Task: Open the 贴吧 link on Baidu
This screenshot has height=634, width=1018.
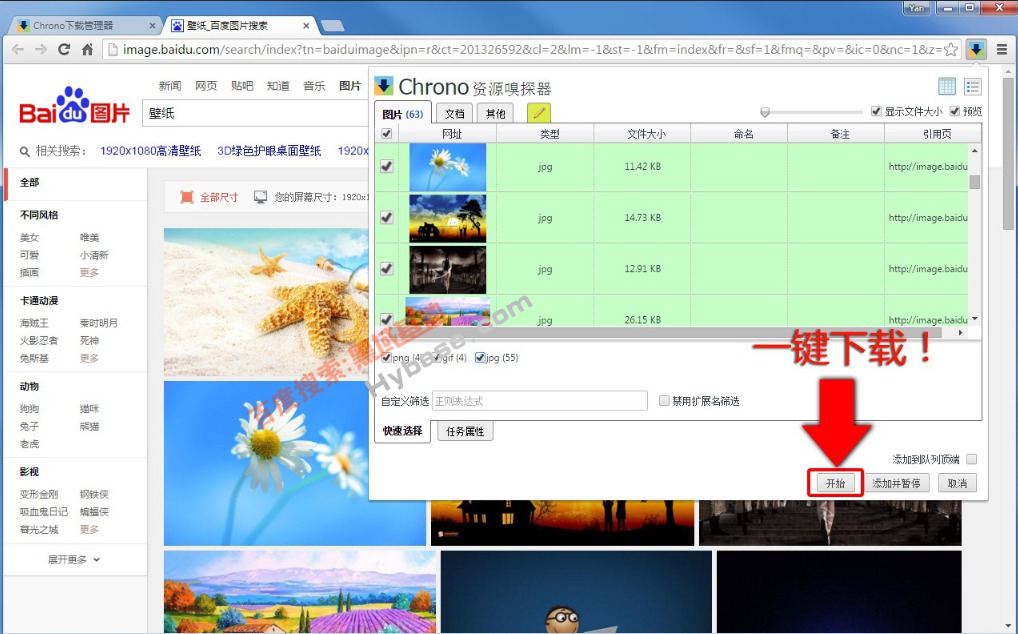Action: [x=242, y=86]
